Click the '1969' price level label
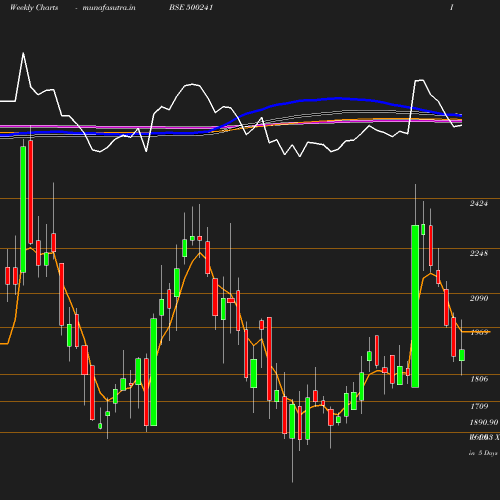 pos(479,332)
